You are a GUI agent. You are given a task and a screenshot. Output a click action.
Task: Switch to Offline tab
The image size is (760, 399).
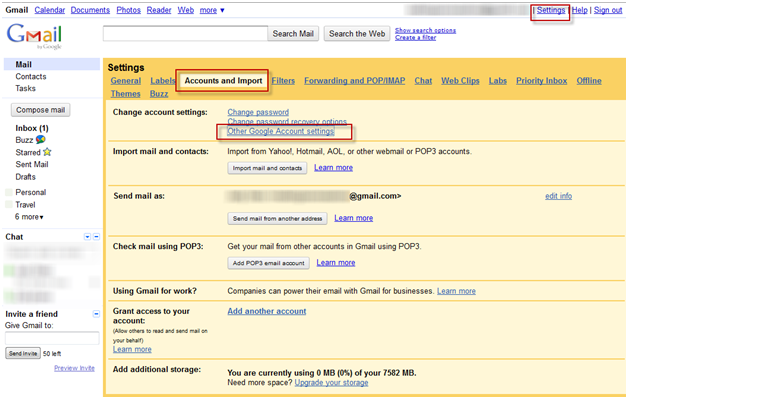(x=589, y=81)
